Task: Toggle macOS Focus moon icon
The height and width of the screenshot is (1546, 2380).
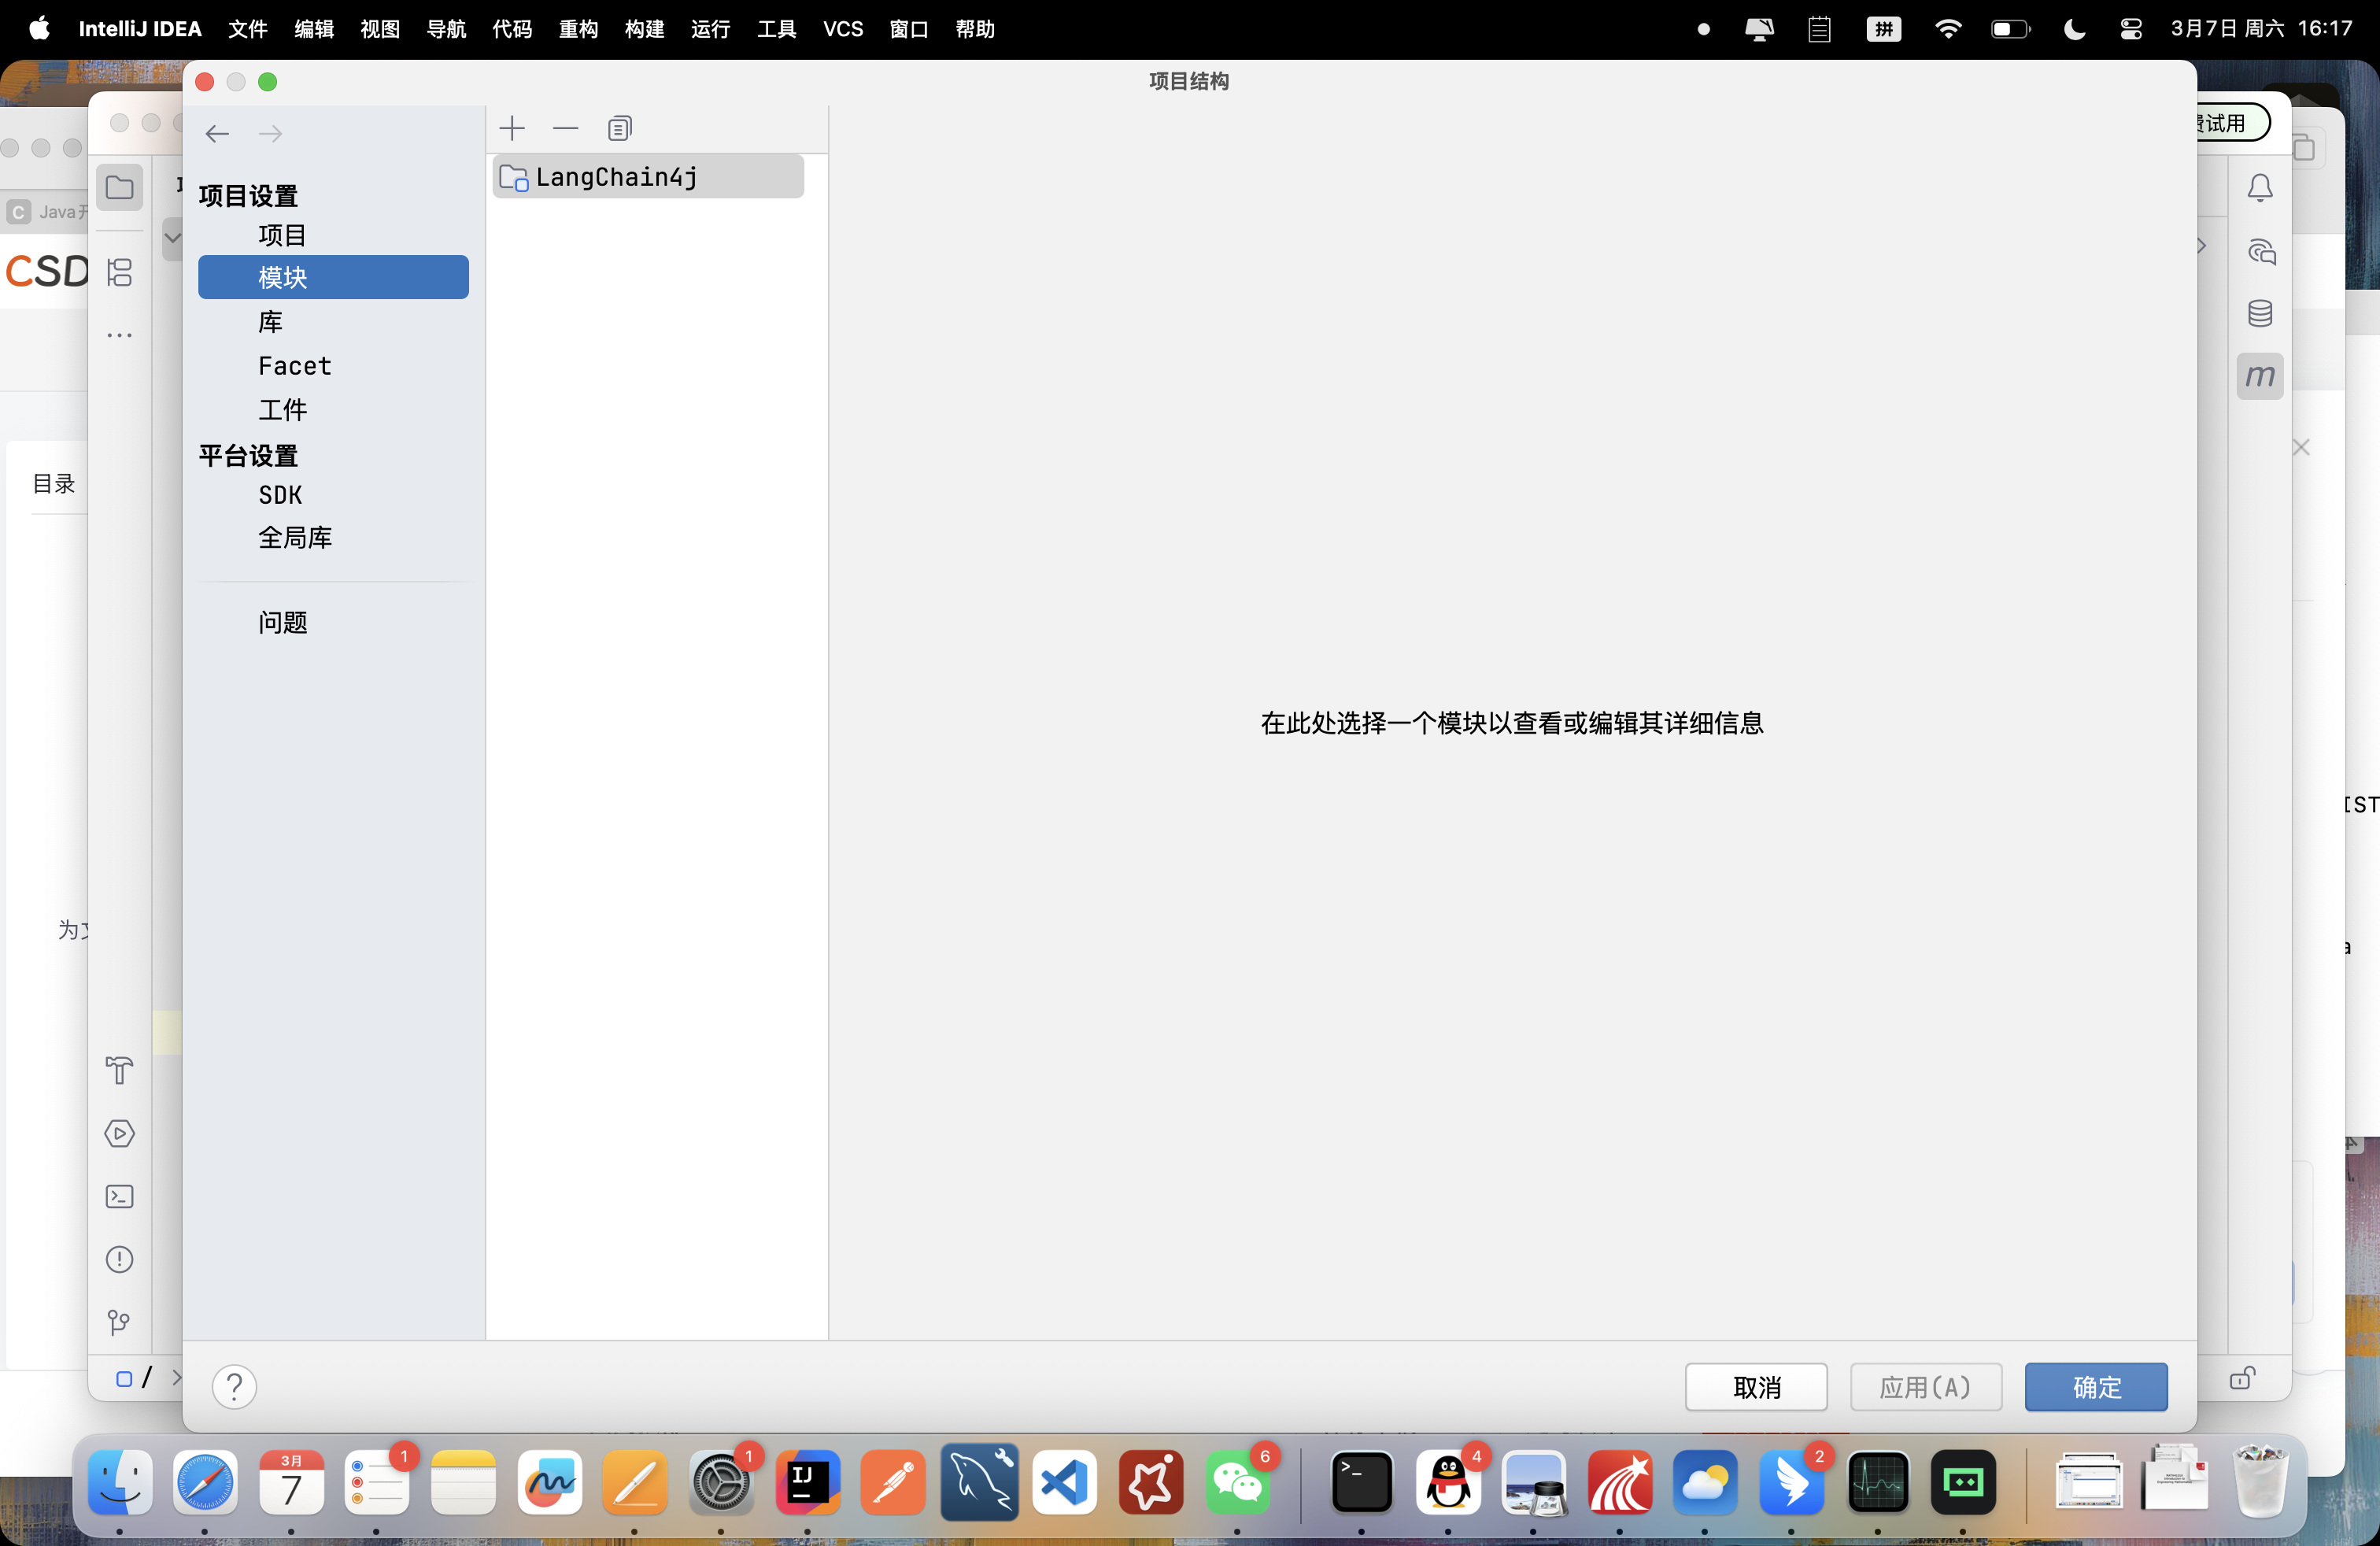Action: point(2074,29)
